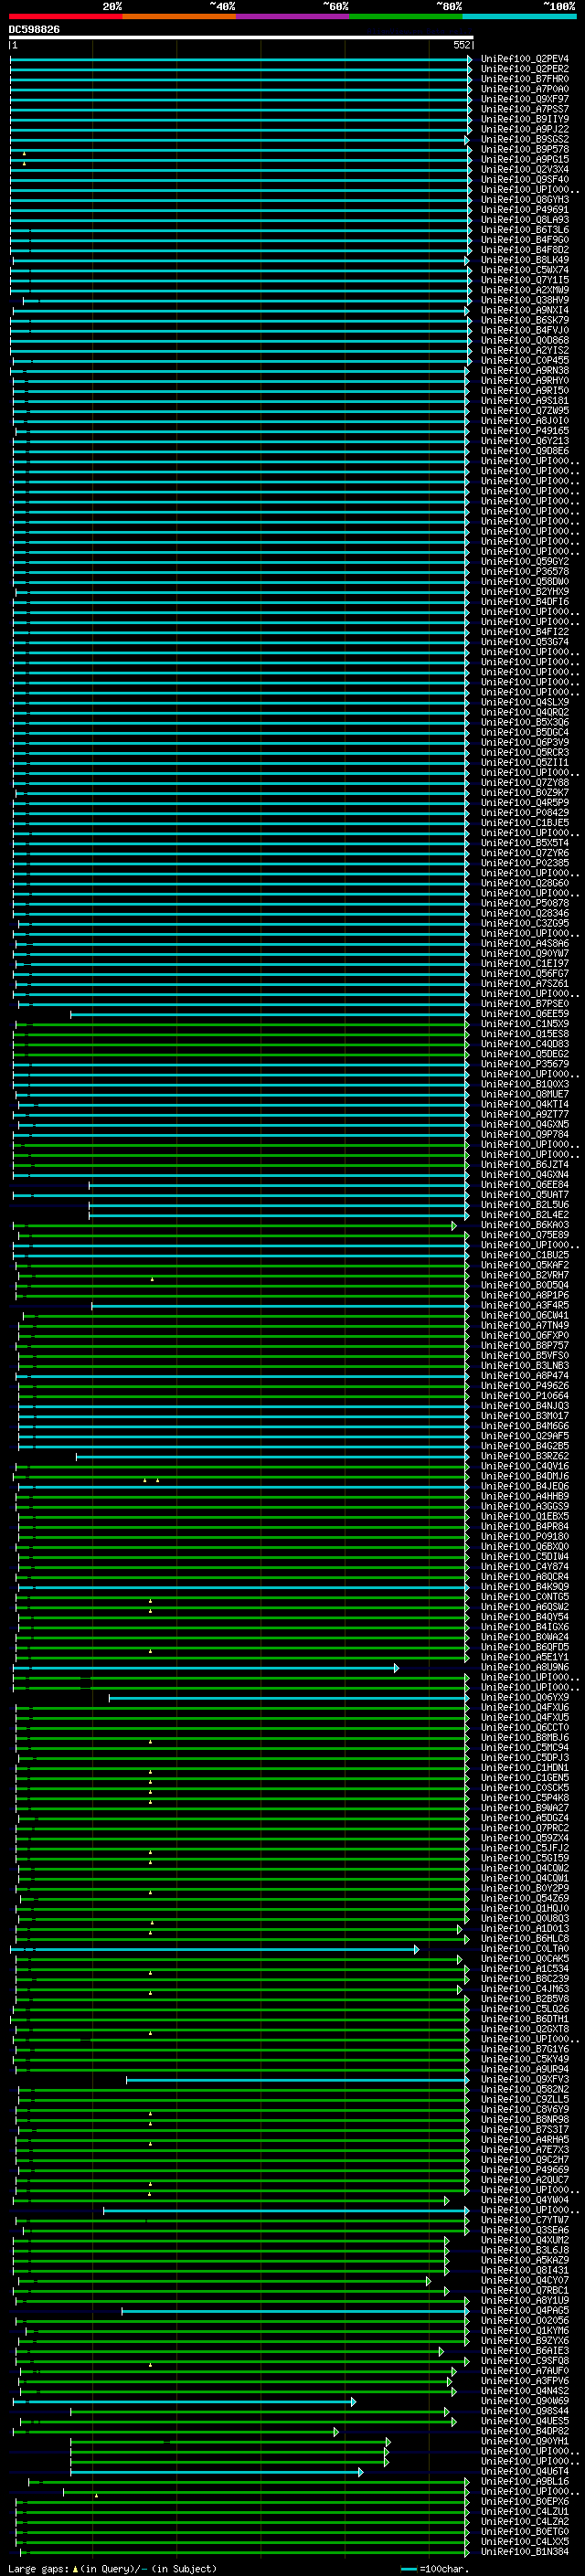
Task: Click the alignment bar for UniRef100_A8U9N6
Action: coord(206,1667)
